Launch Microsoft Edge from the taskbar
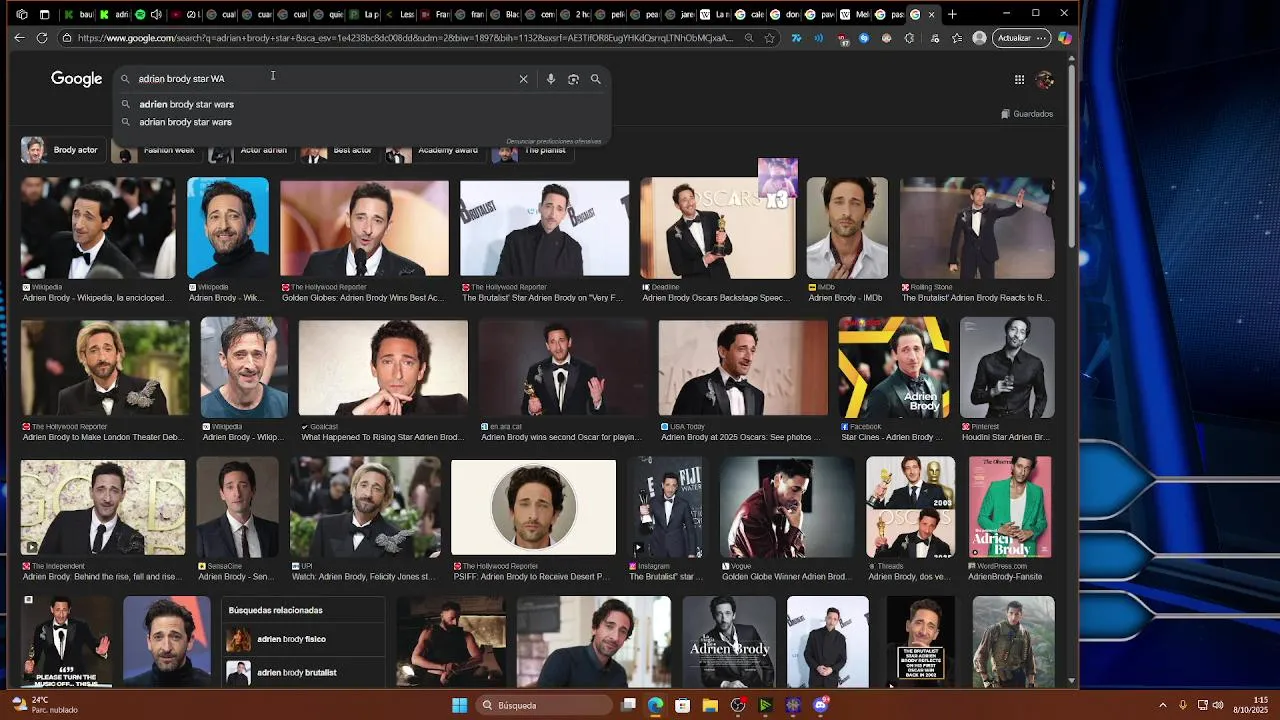 [655, 705]
